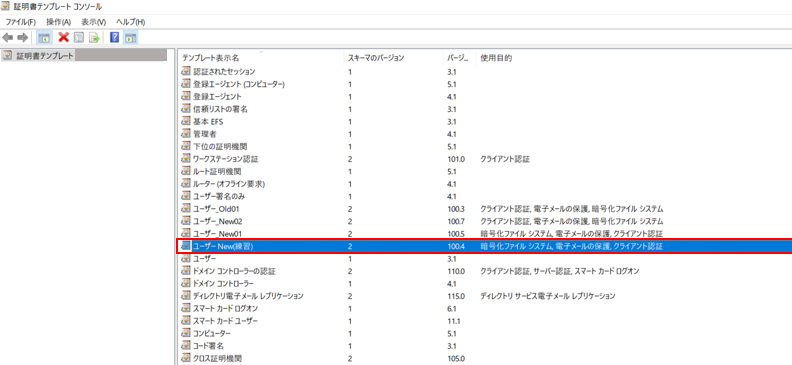Click version value 11.1
The height and width of the screenshot is (365, 792).
[453, 321]
